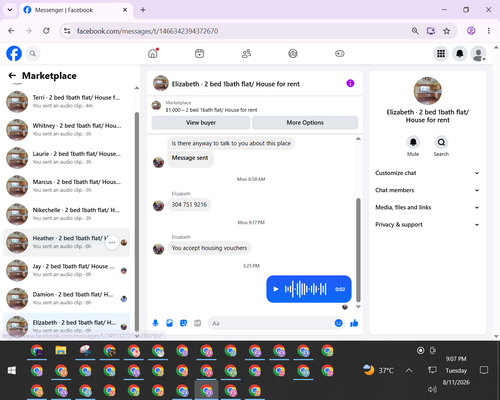500x400 pixels.
Task: Open Chrome three-dot menu
Action: click(489, 31)
